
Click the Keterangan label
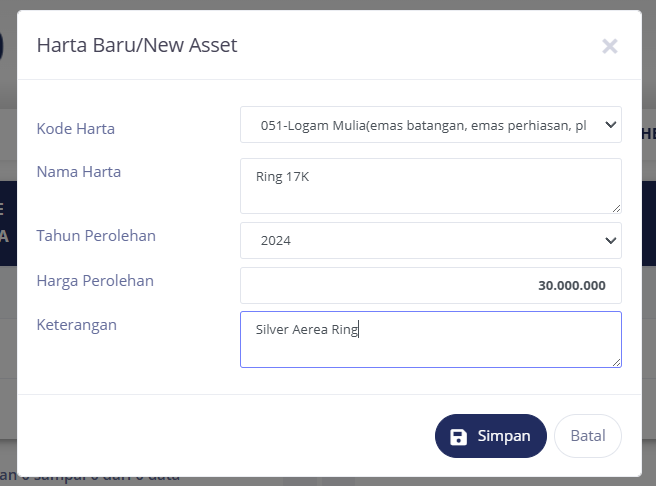pyautogui.click(x=77, y=325)
